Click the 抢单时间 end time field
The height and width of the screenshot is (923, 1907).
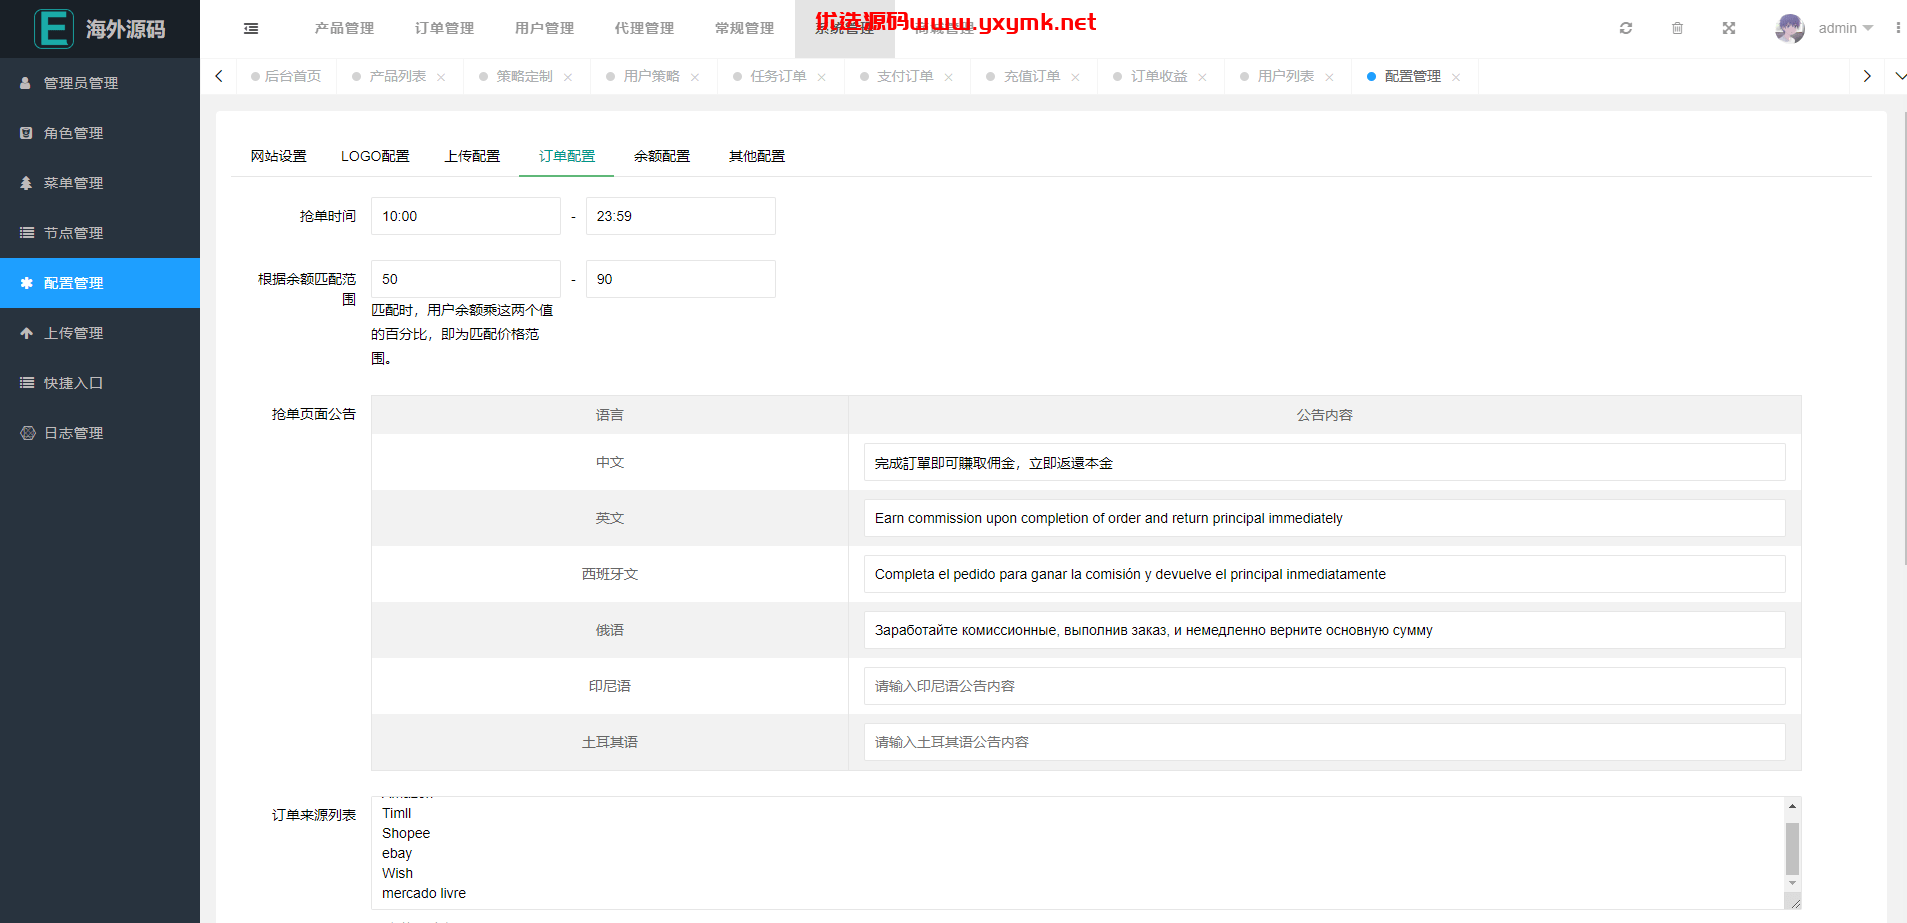tap(681, 216)
